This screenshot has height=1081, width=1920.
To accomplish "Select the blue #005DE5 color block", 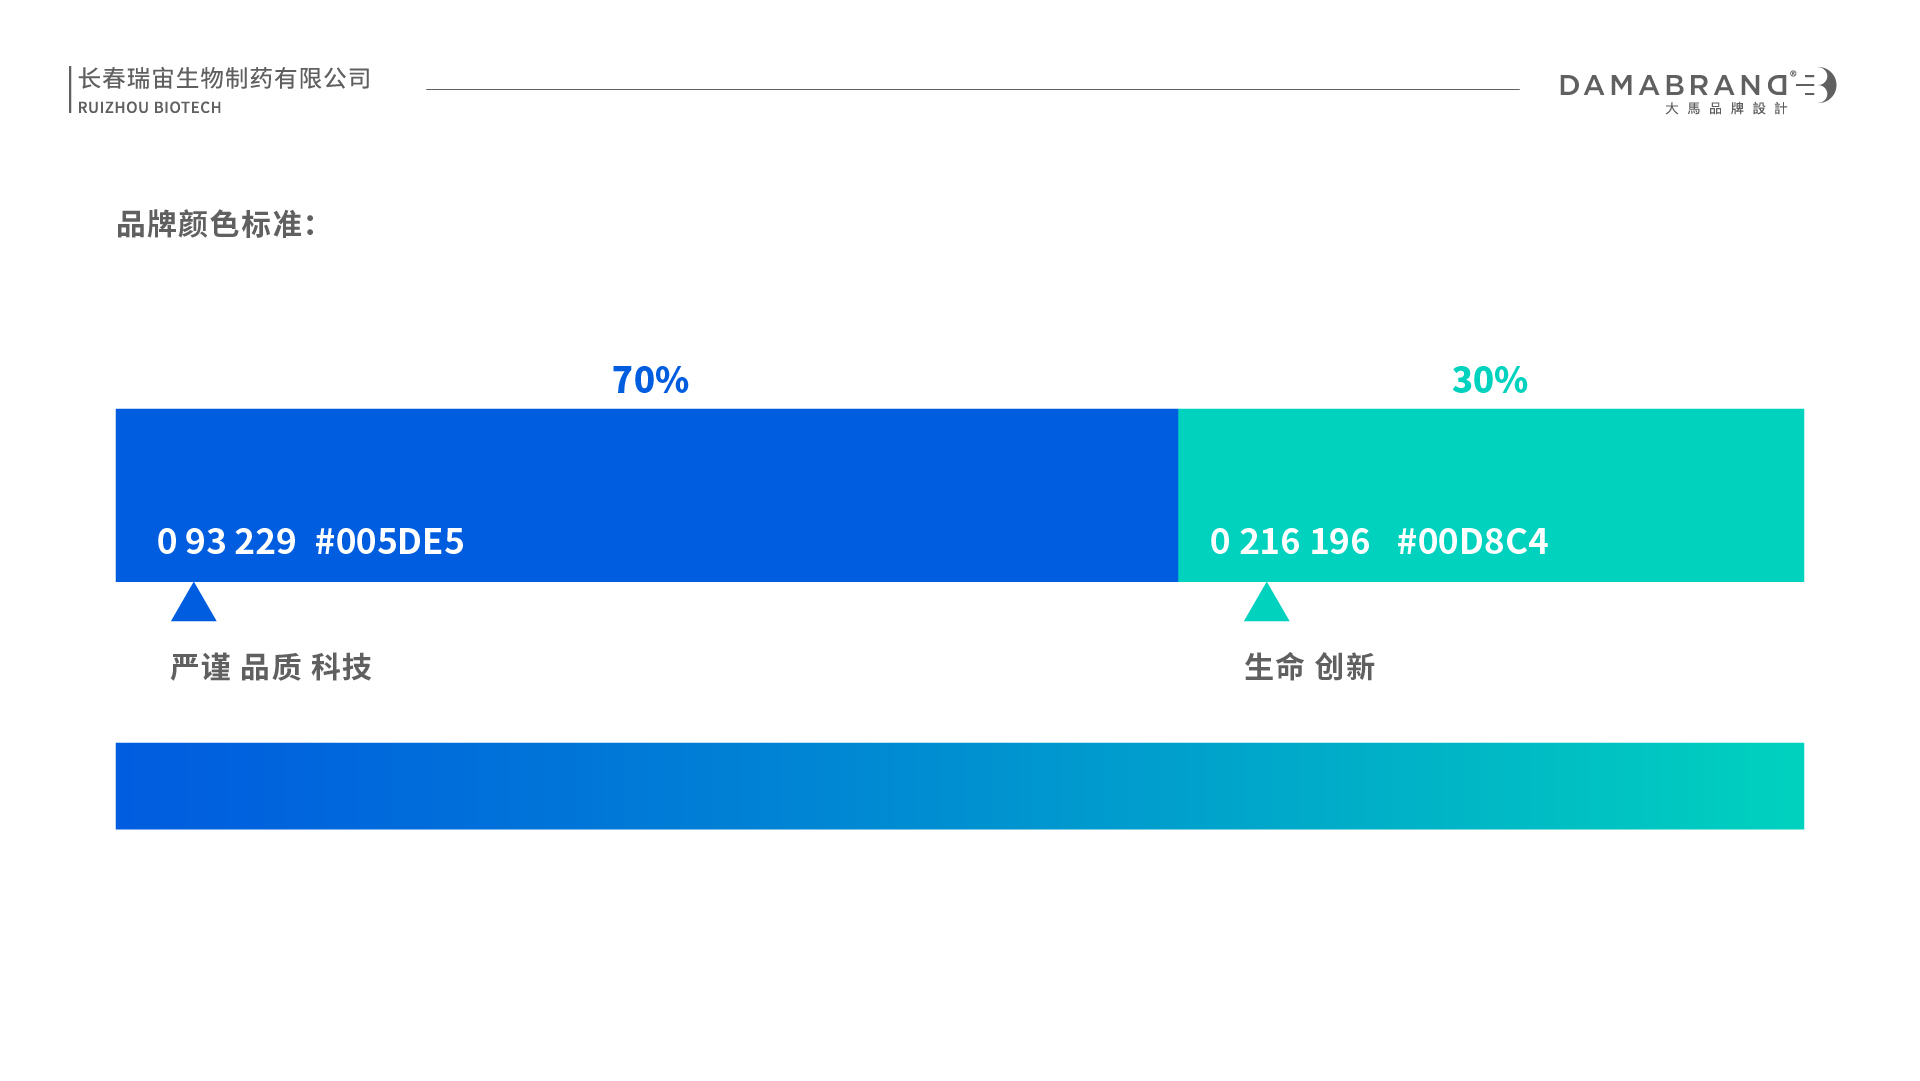I will pyautogui.click(x=647, y=495).
